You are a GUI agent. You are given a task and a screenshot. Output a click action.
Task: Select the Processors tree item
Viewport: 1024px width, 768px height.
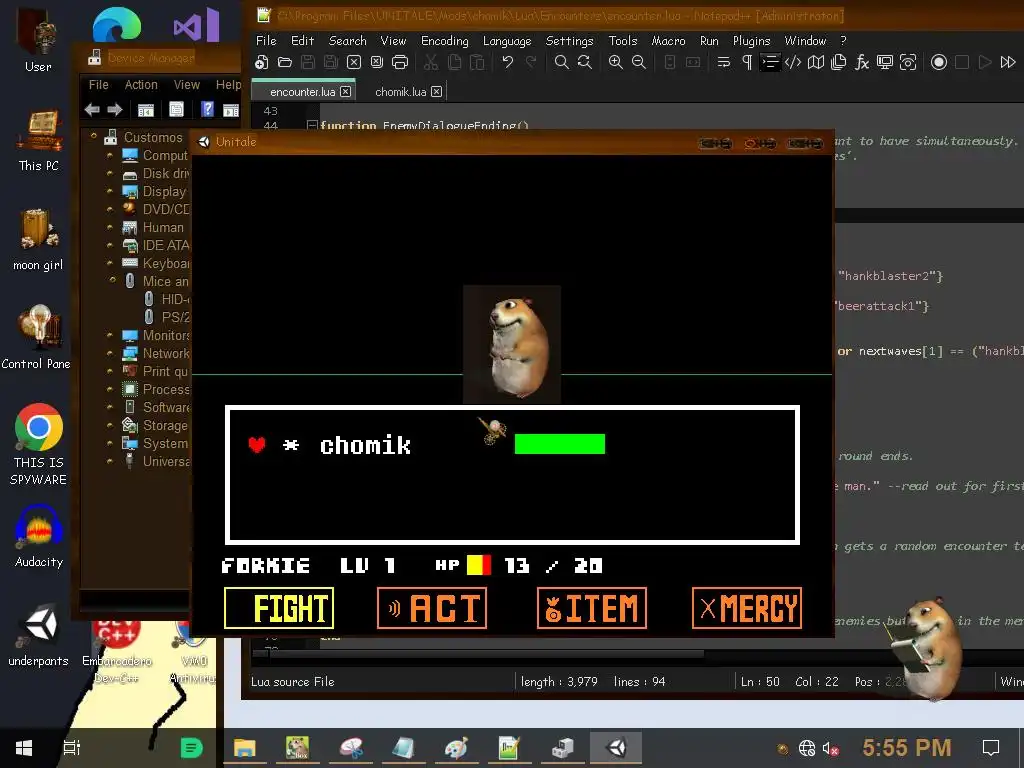click(156, 389)
